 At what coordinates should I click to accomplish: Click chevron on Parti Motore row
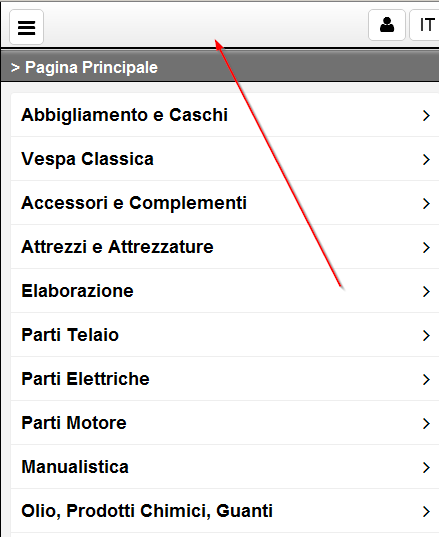[x=426, y=424]
